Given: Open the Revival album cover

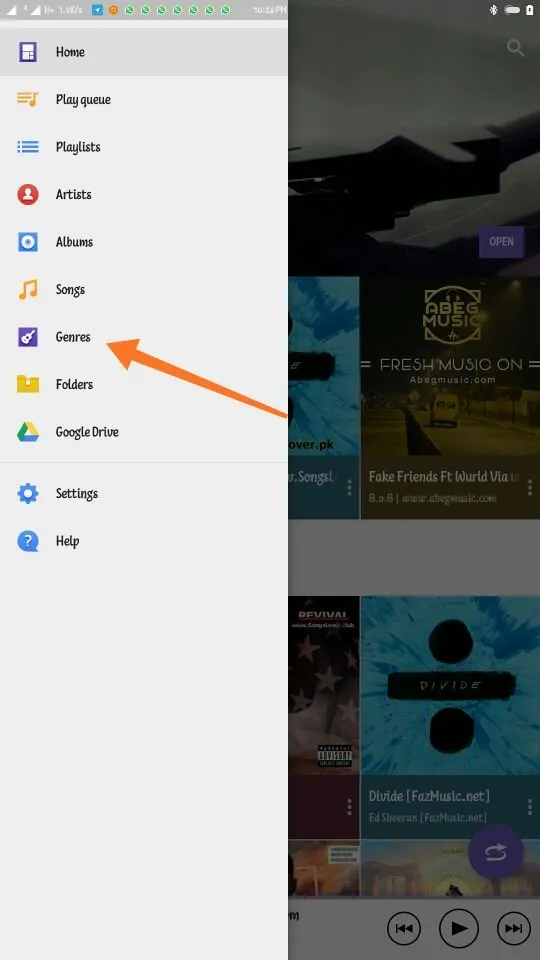Looking at the screenshot, I should pos(324,685).
